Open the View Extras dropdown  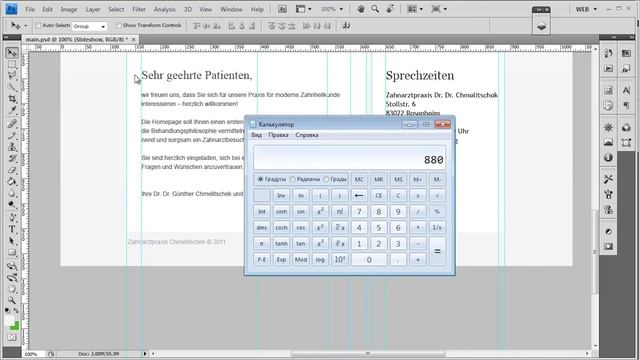(303, 9)
